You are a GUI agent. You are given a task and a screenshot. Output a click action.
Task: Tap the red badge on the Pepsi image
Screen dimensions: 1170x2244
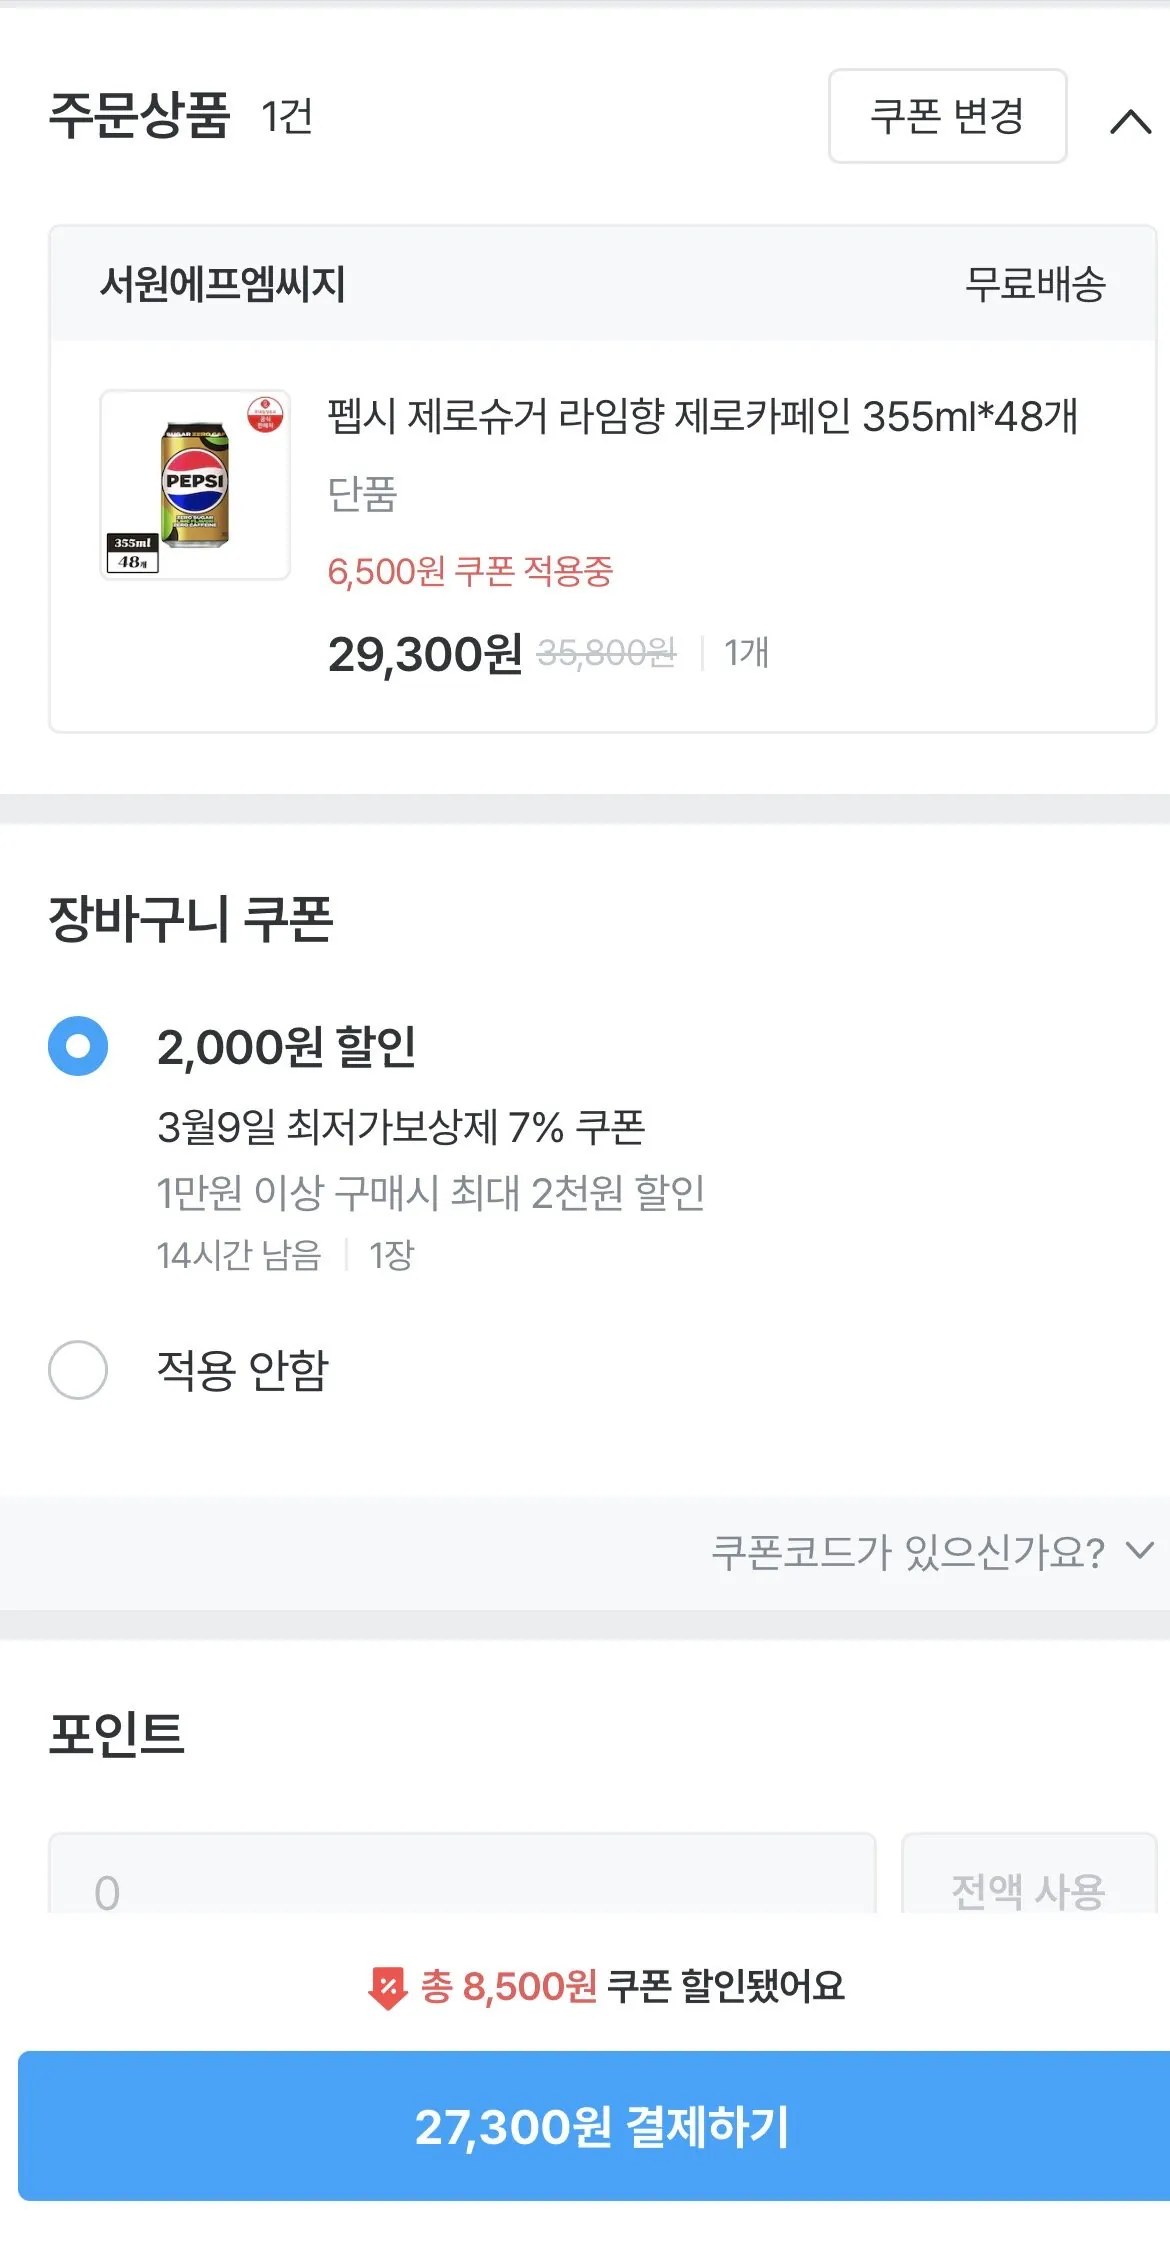265,414
